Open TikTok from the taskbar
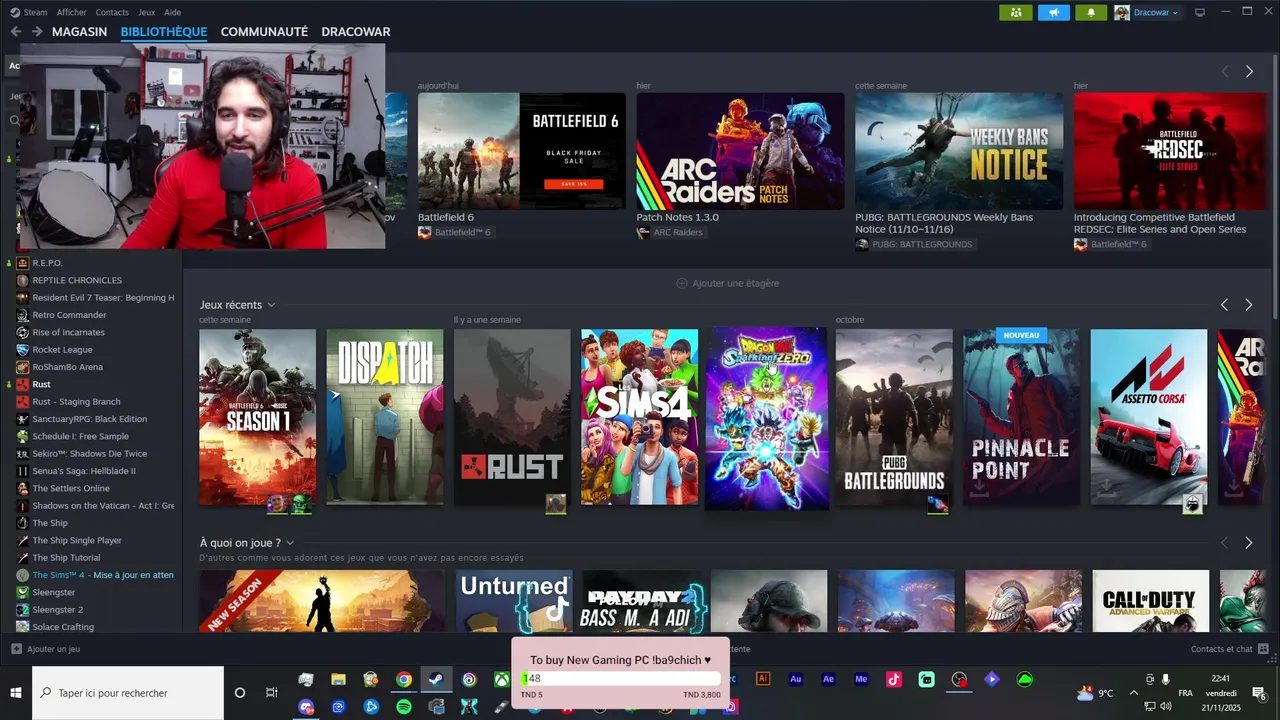Viewport: 1280px width, 720px height. coord(894,679)
